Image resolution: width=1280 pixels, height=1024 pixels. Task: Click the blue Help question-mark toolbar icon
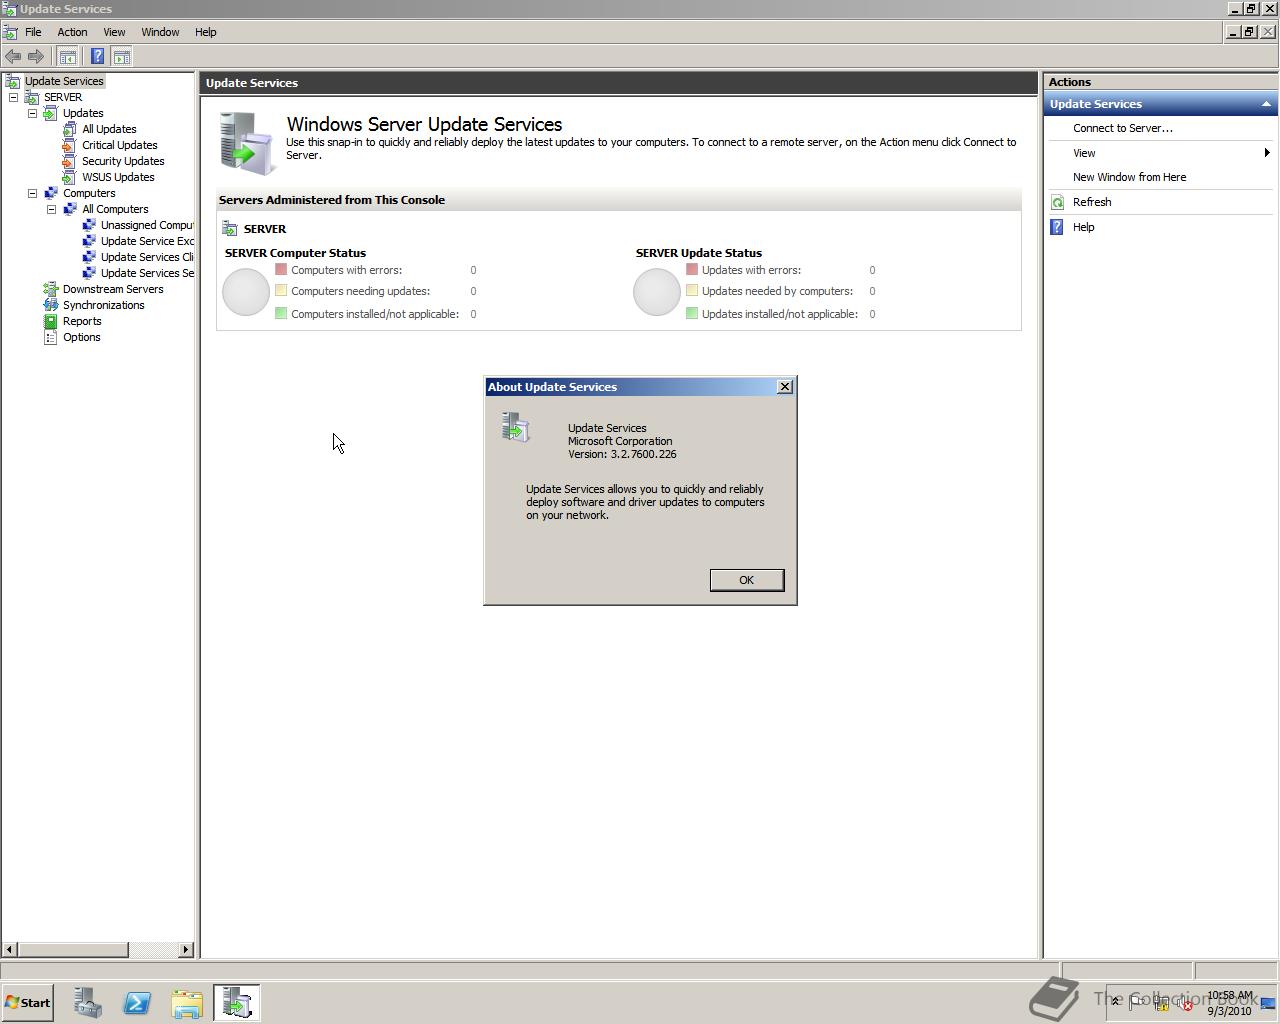tap(97, 57)
